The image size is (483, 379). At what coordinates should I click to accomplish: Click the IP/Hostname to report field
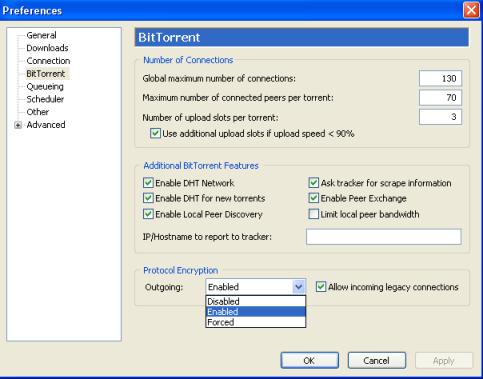384,237
